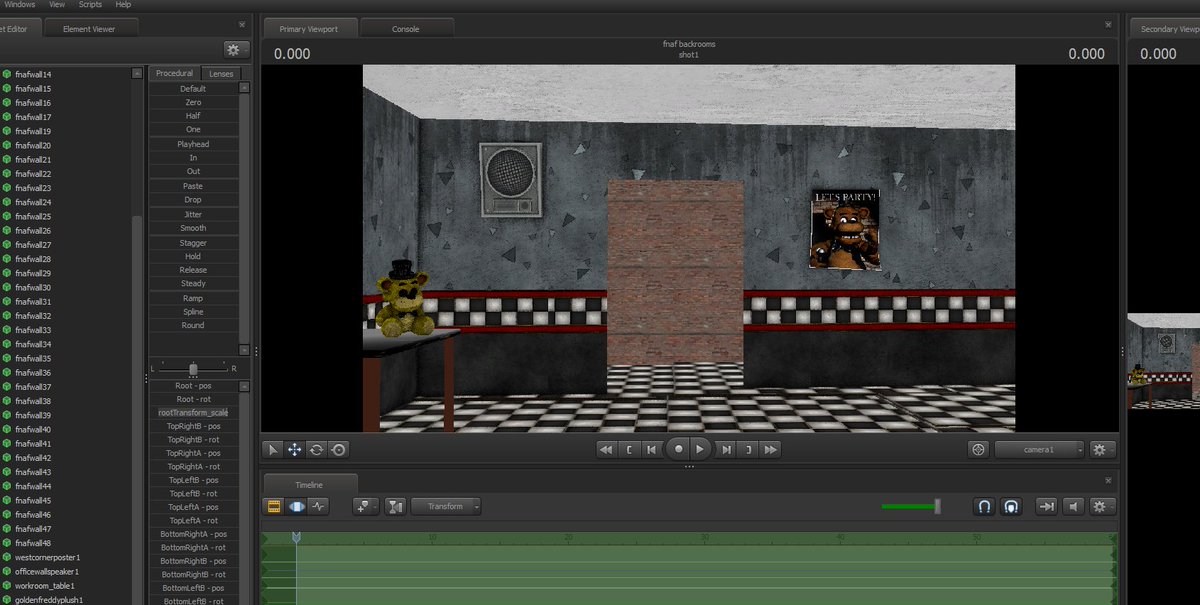
Task: Select the BottomRightA - pos control
Action: point(193,534)
